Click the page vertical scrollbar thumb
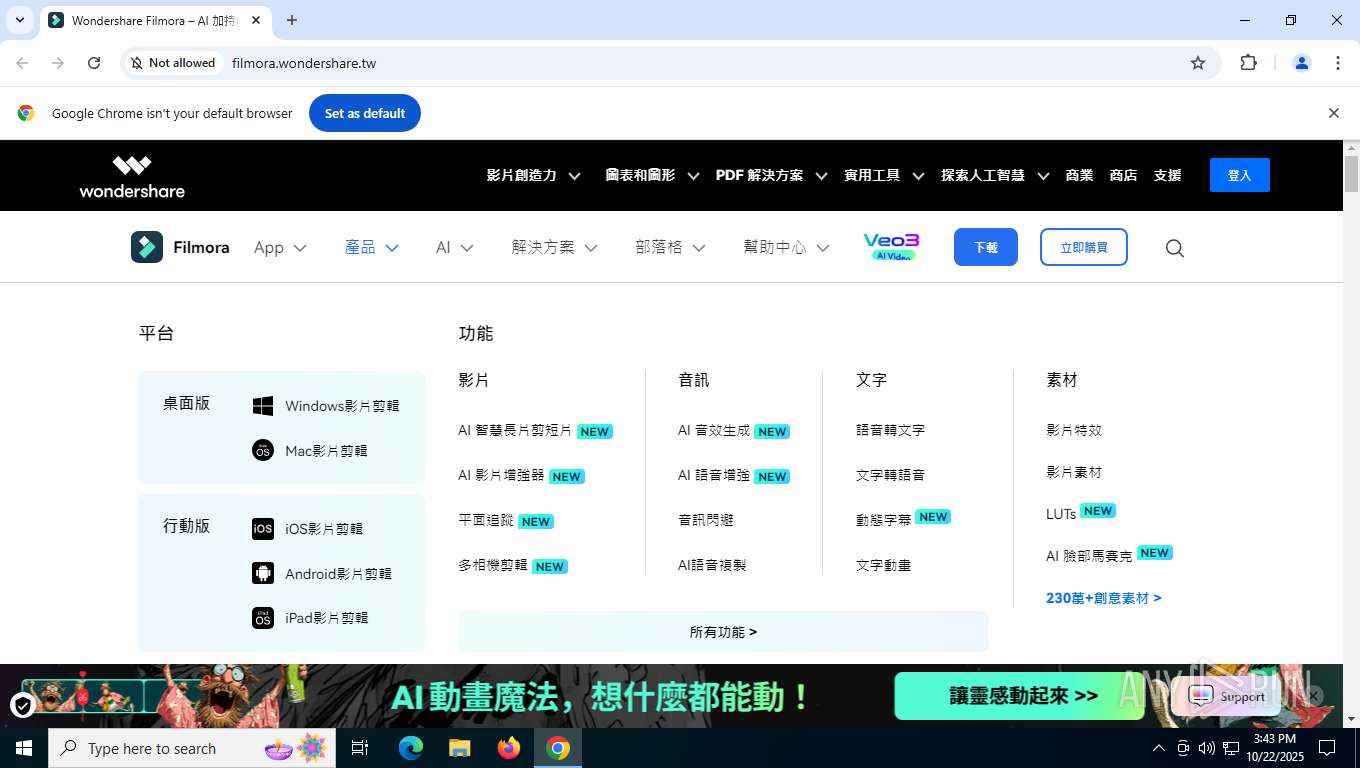 tap(1351, 174)
